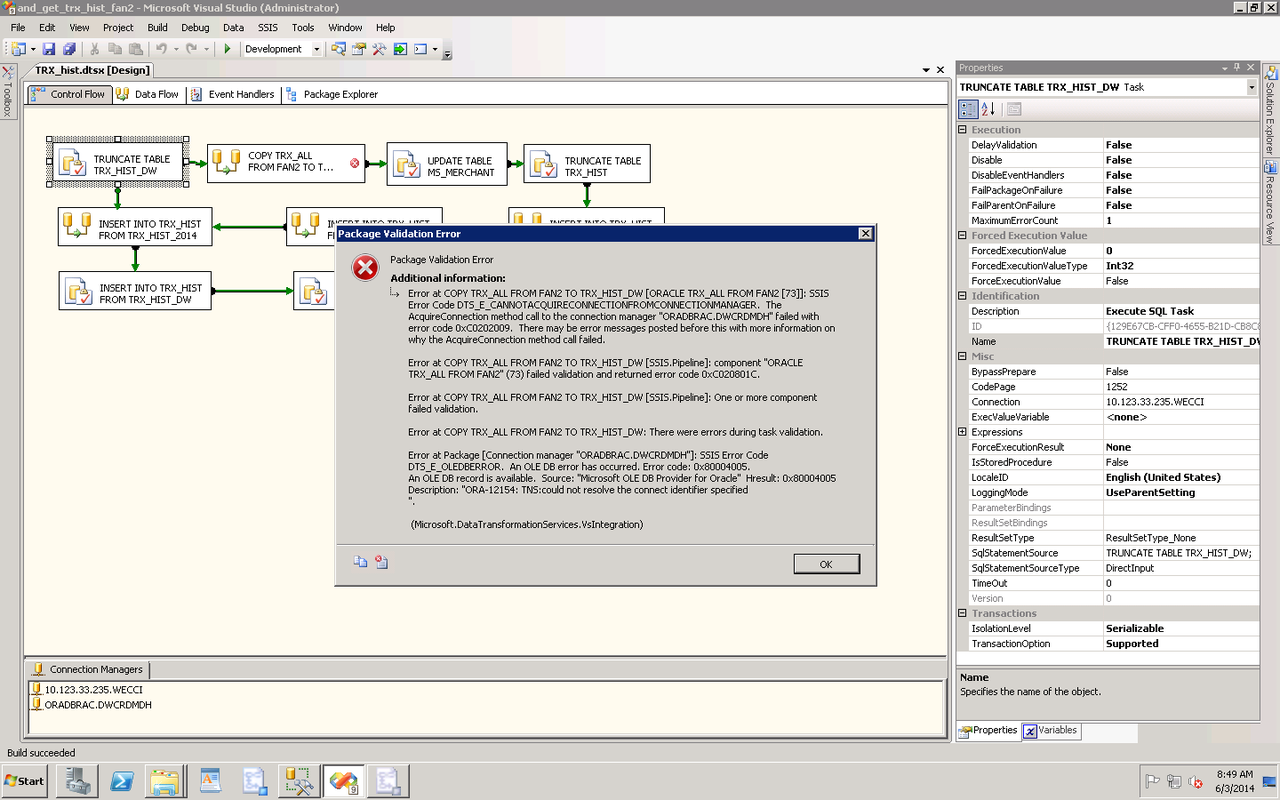Viewport: 1280px width, 800px height.
Task: Click the Name property value field
Action: [1181, 342]
